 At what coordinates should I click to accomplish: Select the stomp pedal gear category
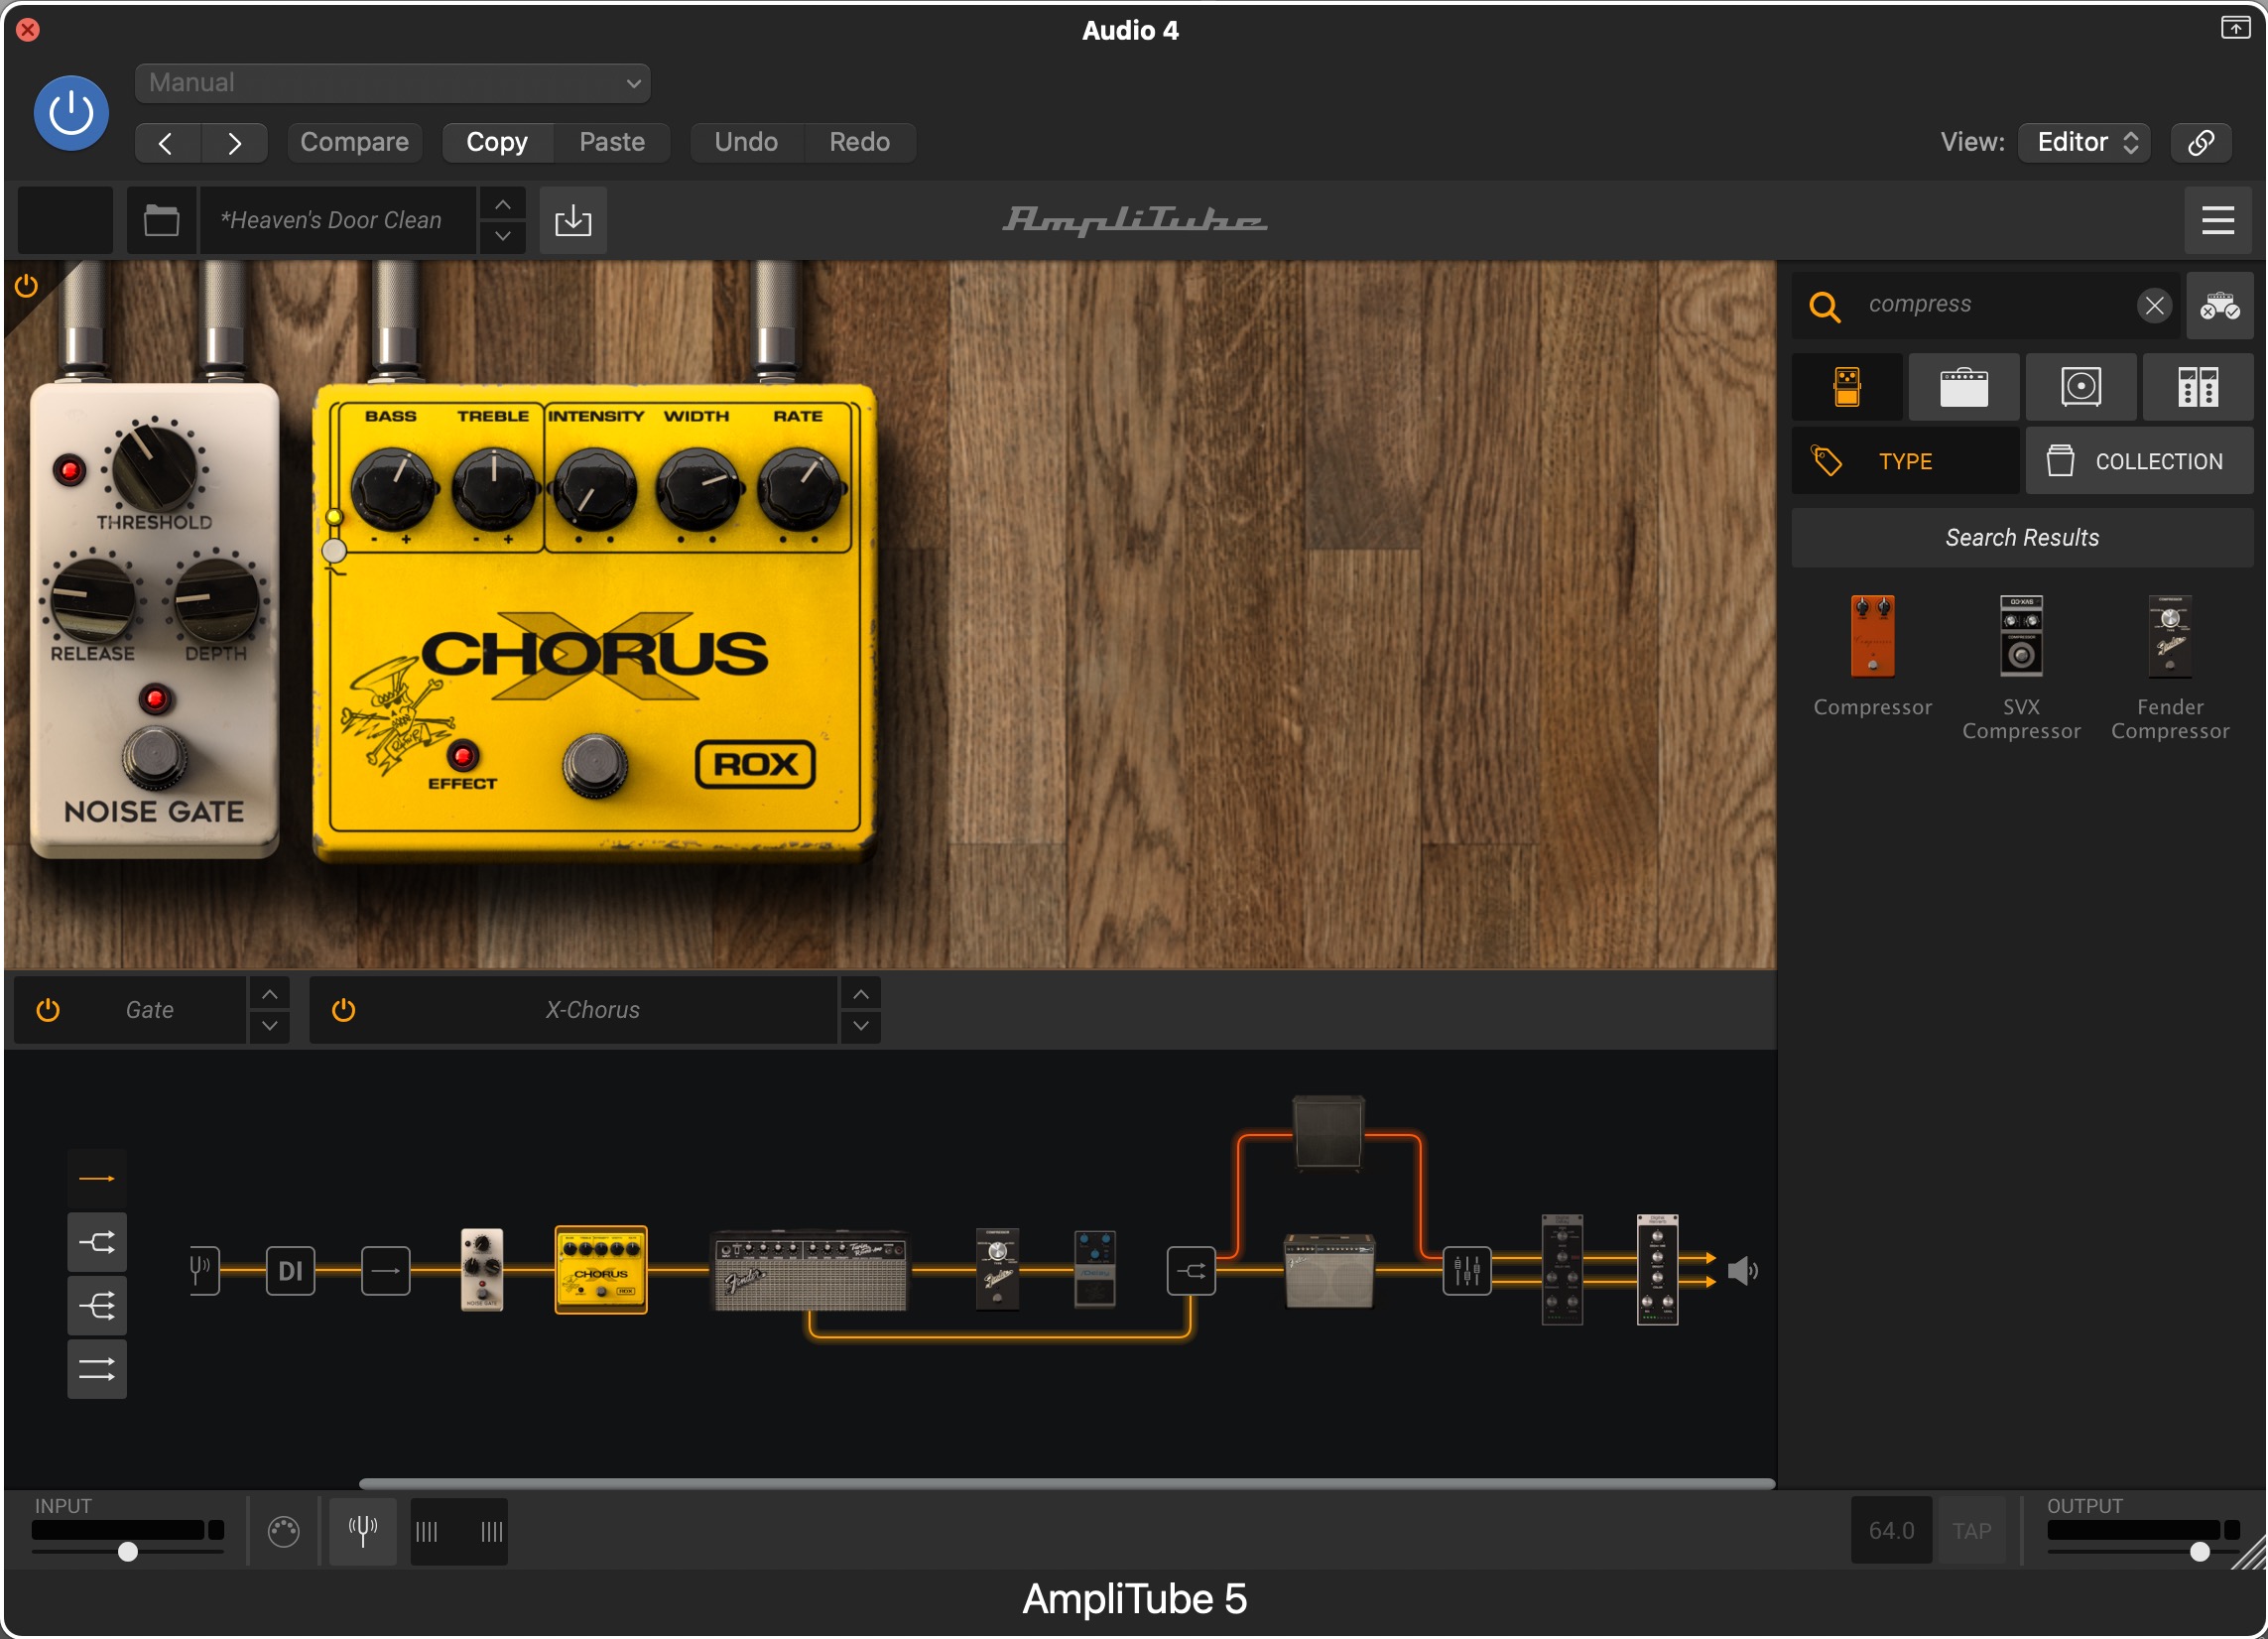click(x=1847, y=387)
